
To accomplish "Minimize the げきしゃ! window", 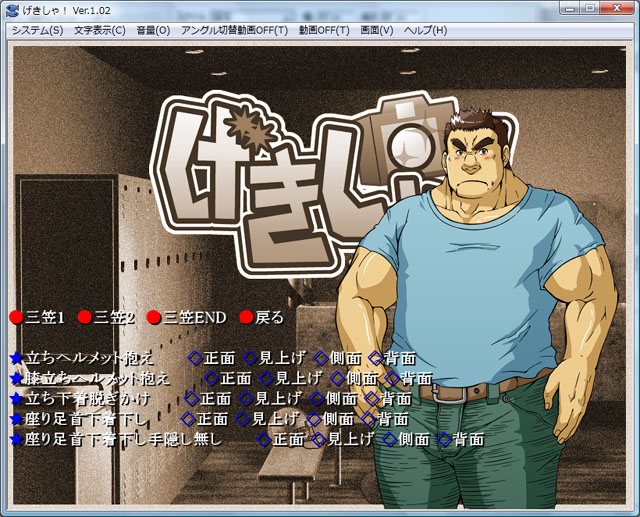I will coord(570,8).
